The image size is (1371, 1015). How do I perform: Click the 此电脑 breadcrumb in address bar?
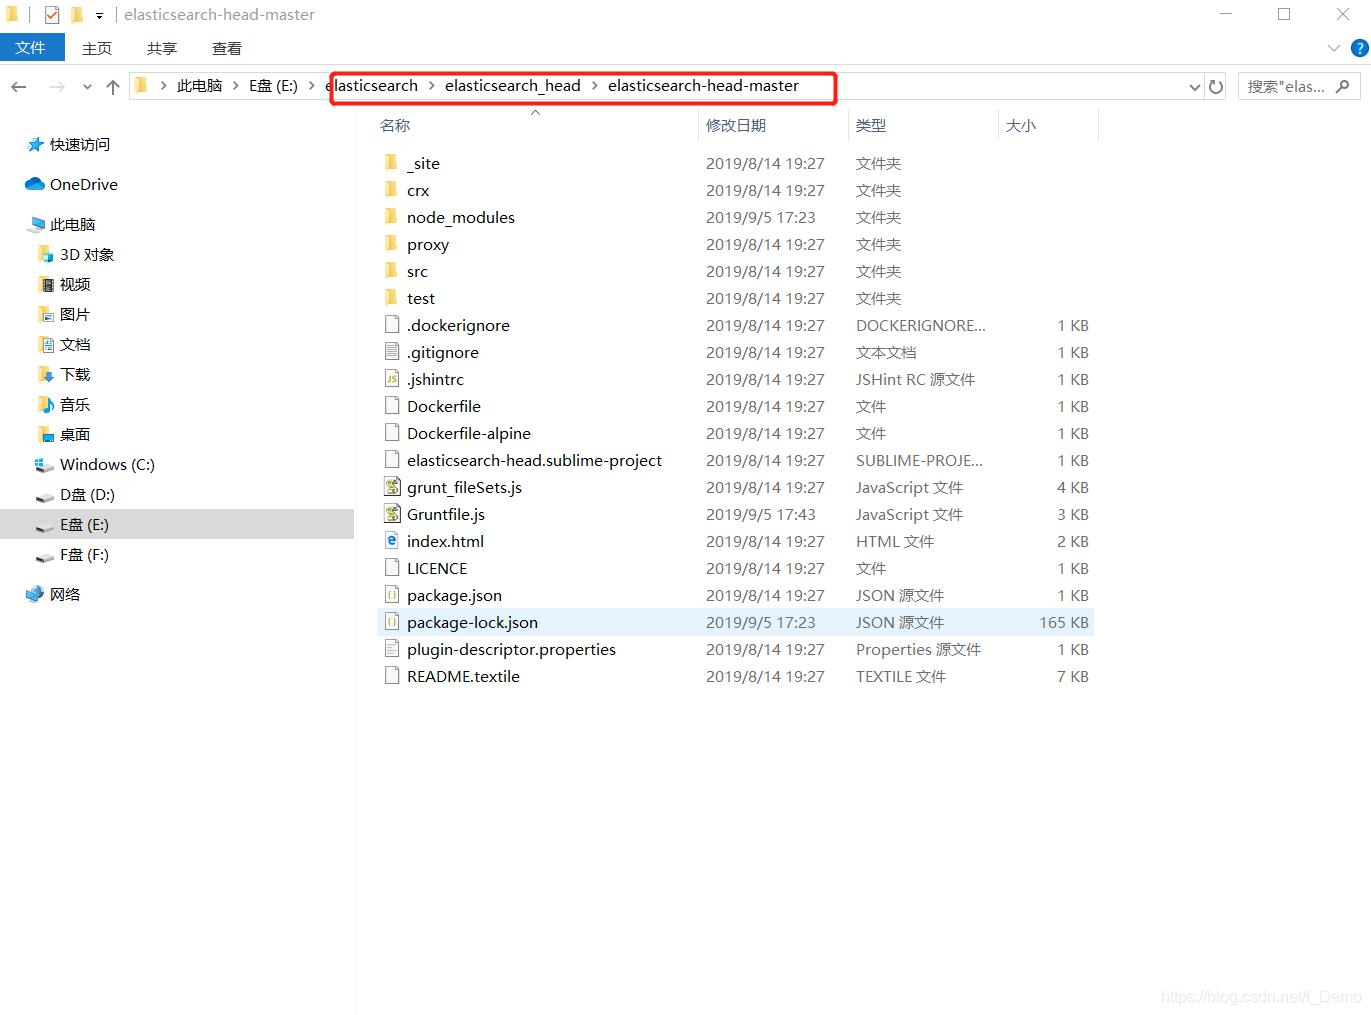[x=200, y=86]
